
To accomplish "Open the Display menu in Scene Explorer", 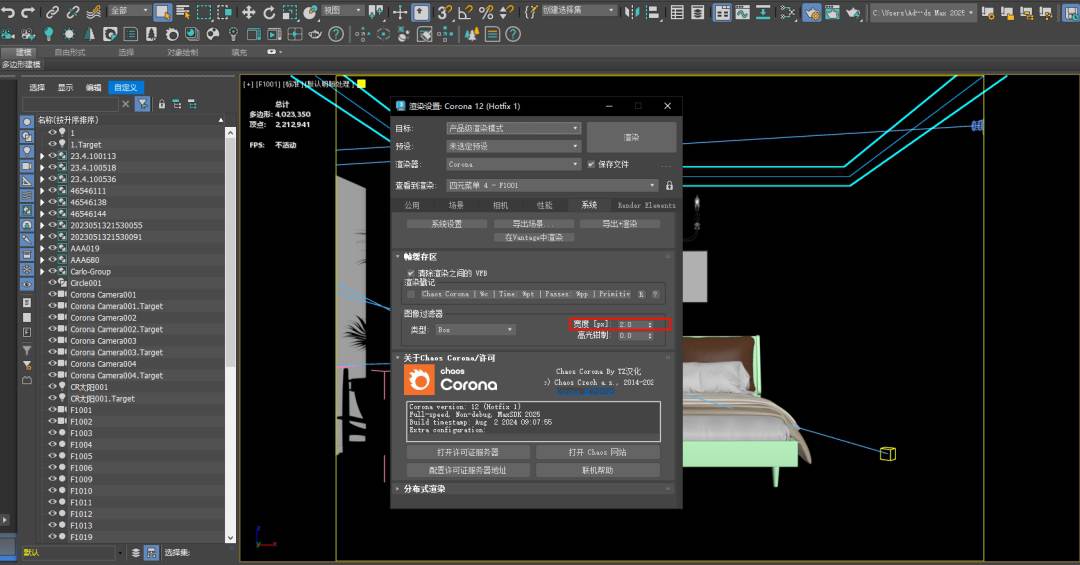I will pyautogui.click(x=65, y=88).
